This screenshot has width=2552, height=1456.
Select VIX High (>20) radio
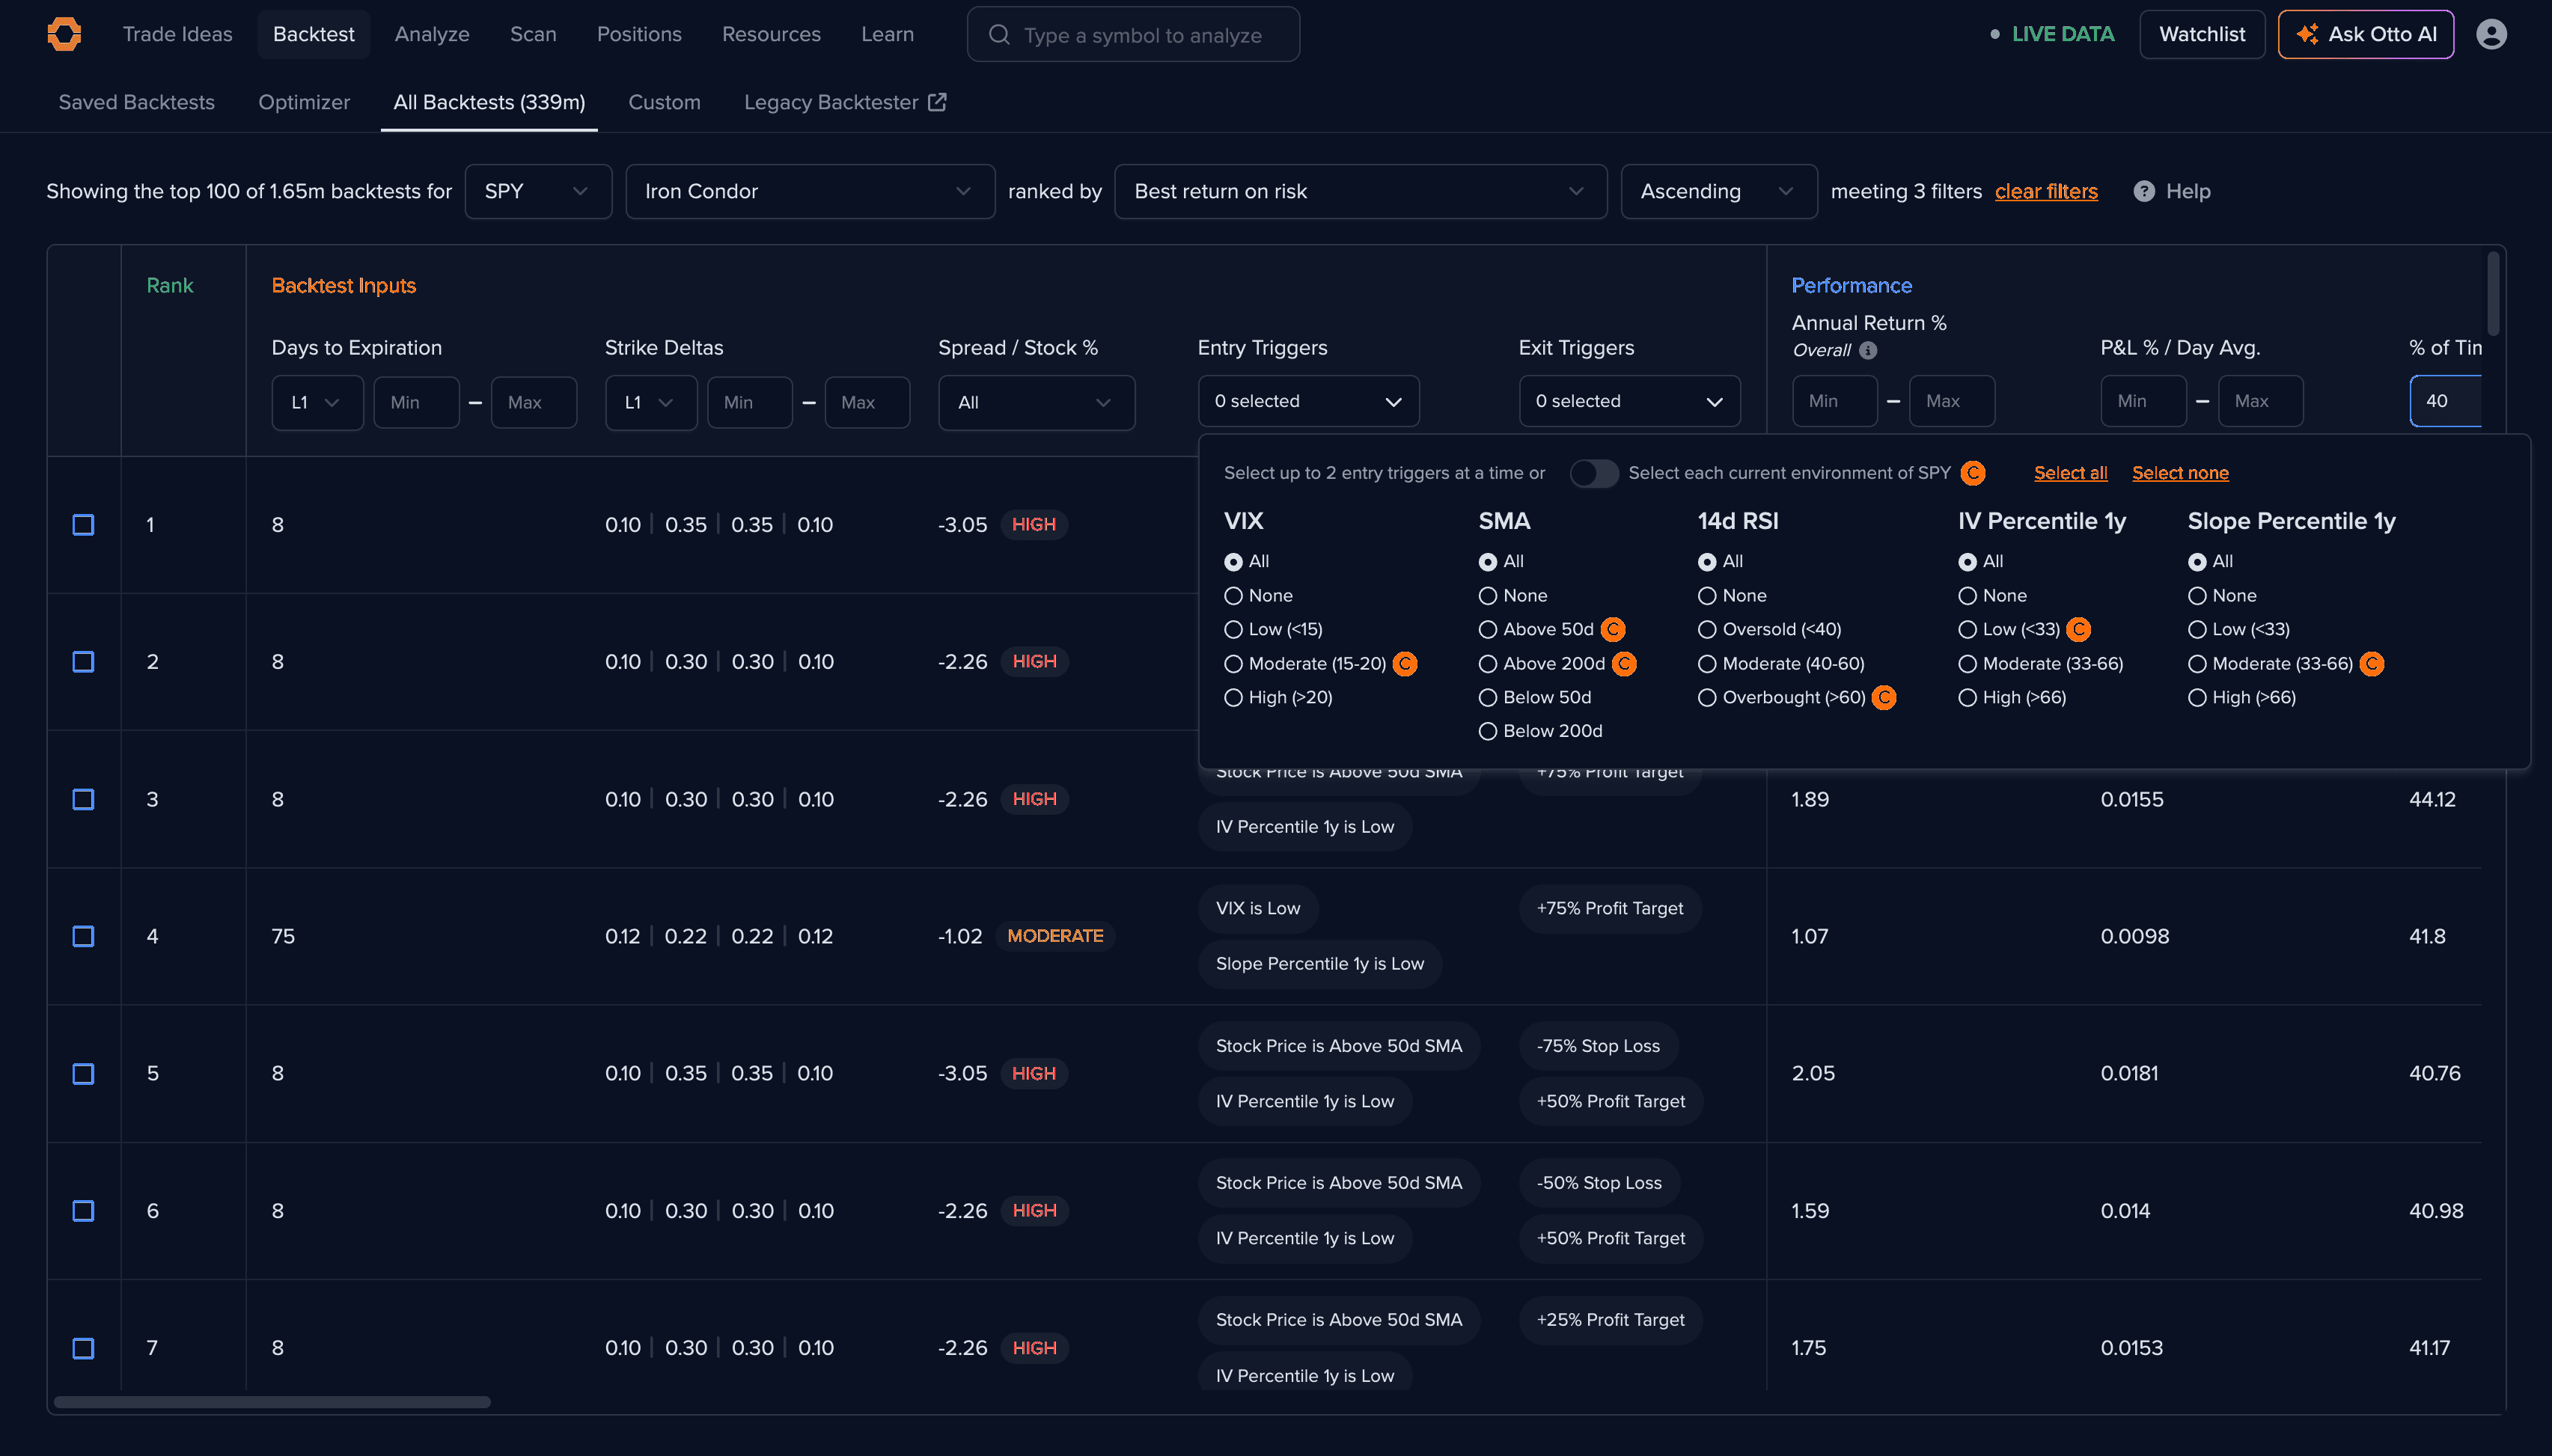coord(1233,698)
